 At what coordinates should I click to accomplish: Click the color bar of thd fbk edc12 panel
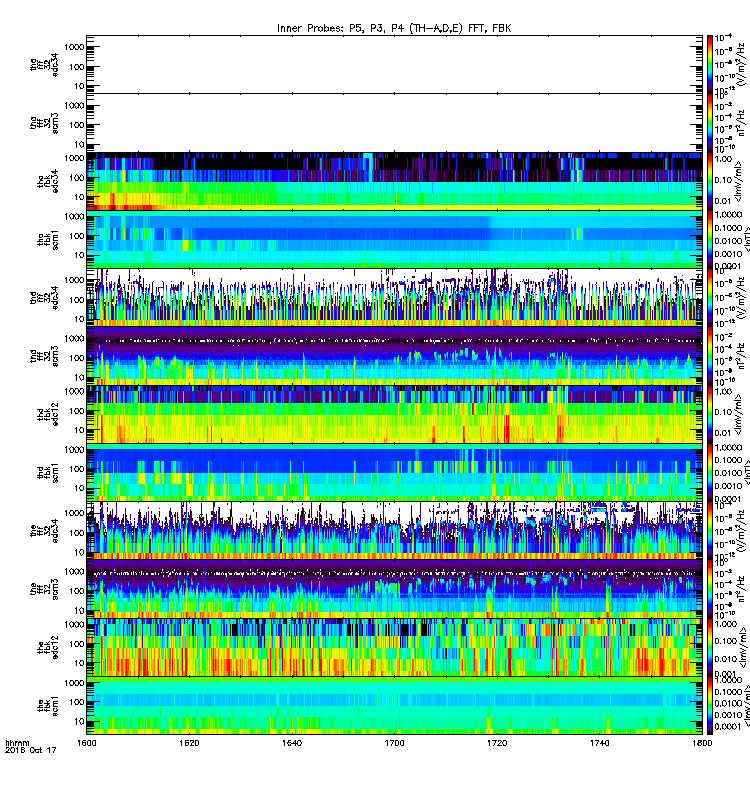click(x=710, y=414)
